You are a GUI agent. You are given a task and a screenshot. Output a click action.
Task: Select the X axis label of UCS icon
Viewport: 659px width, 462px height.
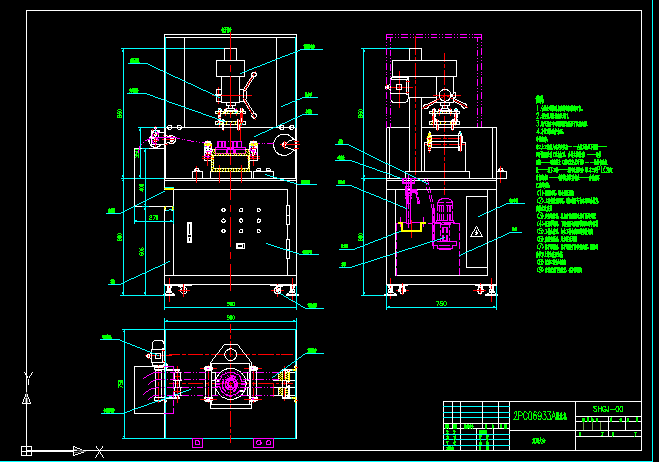[99, 452]
